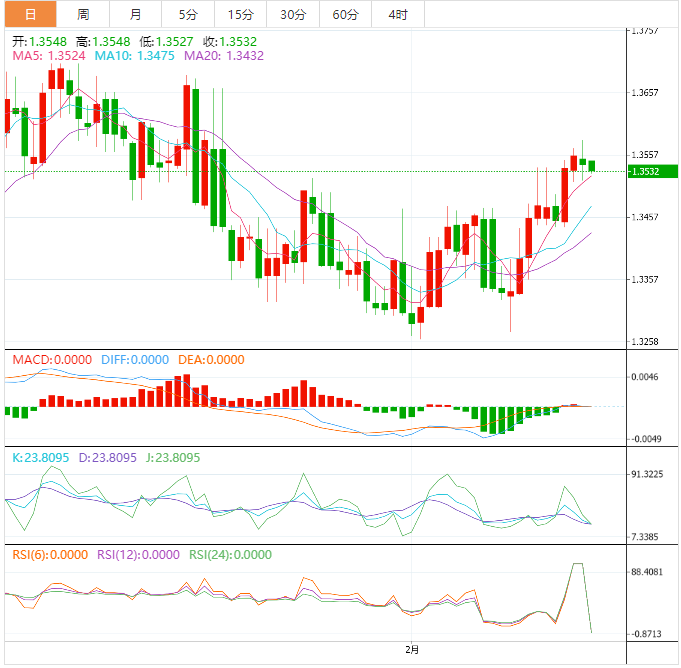The height and width of the screenshot is (668, 681).
Task: Open the 4时 timeframe tab
Action: tap(398, 14)
